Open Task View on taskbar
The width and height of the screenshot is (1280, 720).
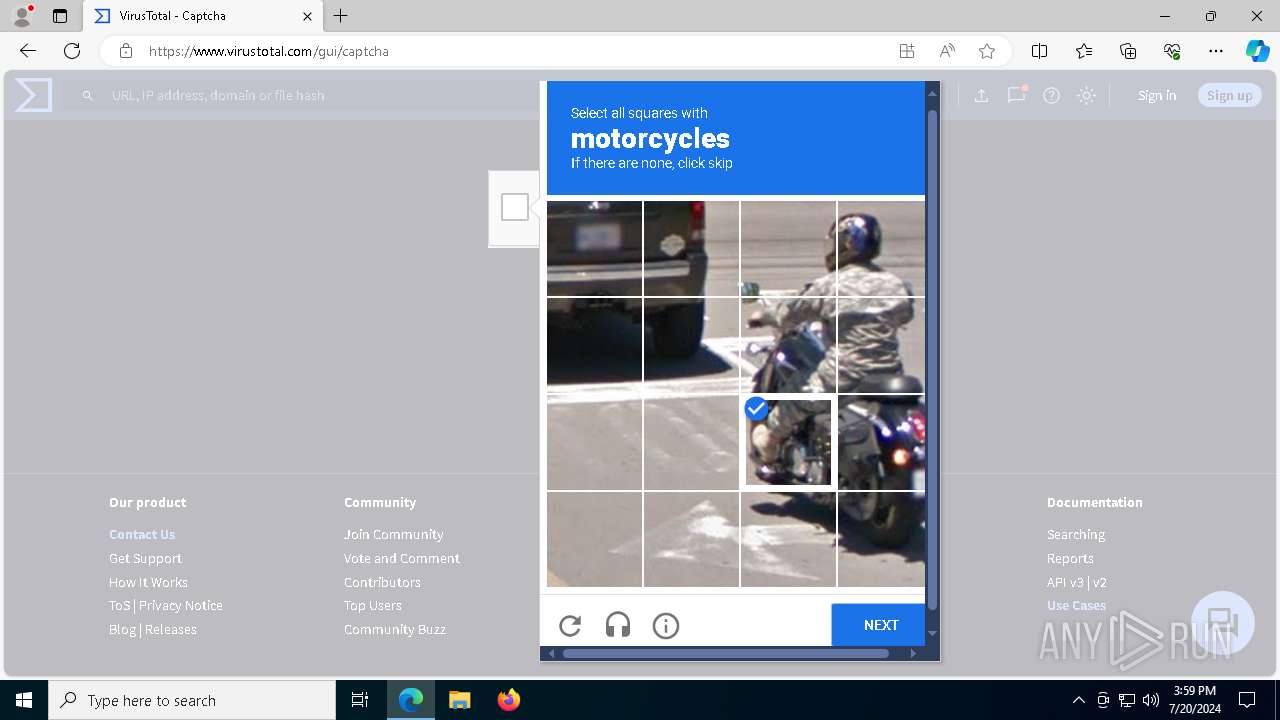pos(360,700)
